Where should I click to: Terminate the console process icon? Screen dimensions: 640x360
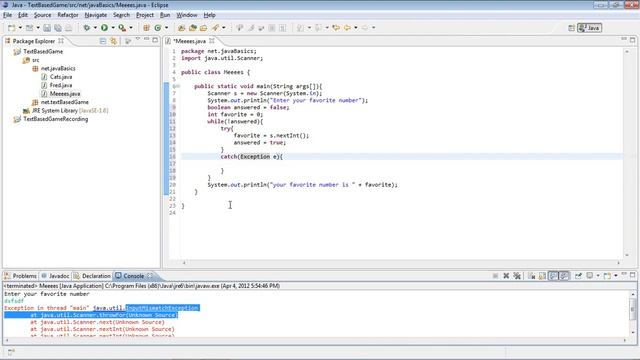click(495, 276)
